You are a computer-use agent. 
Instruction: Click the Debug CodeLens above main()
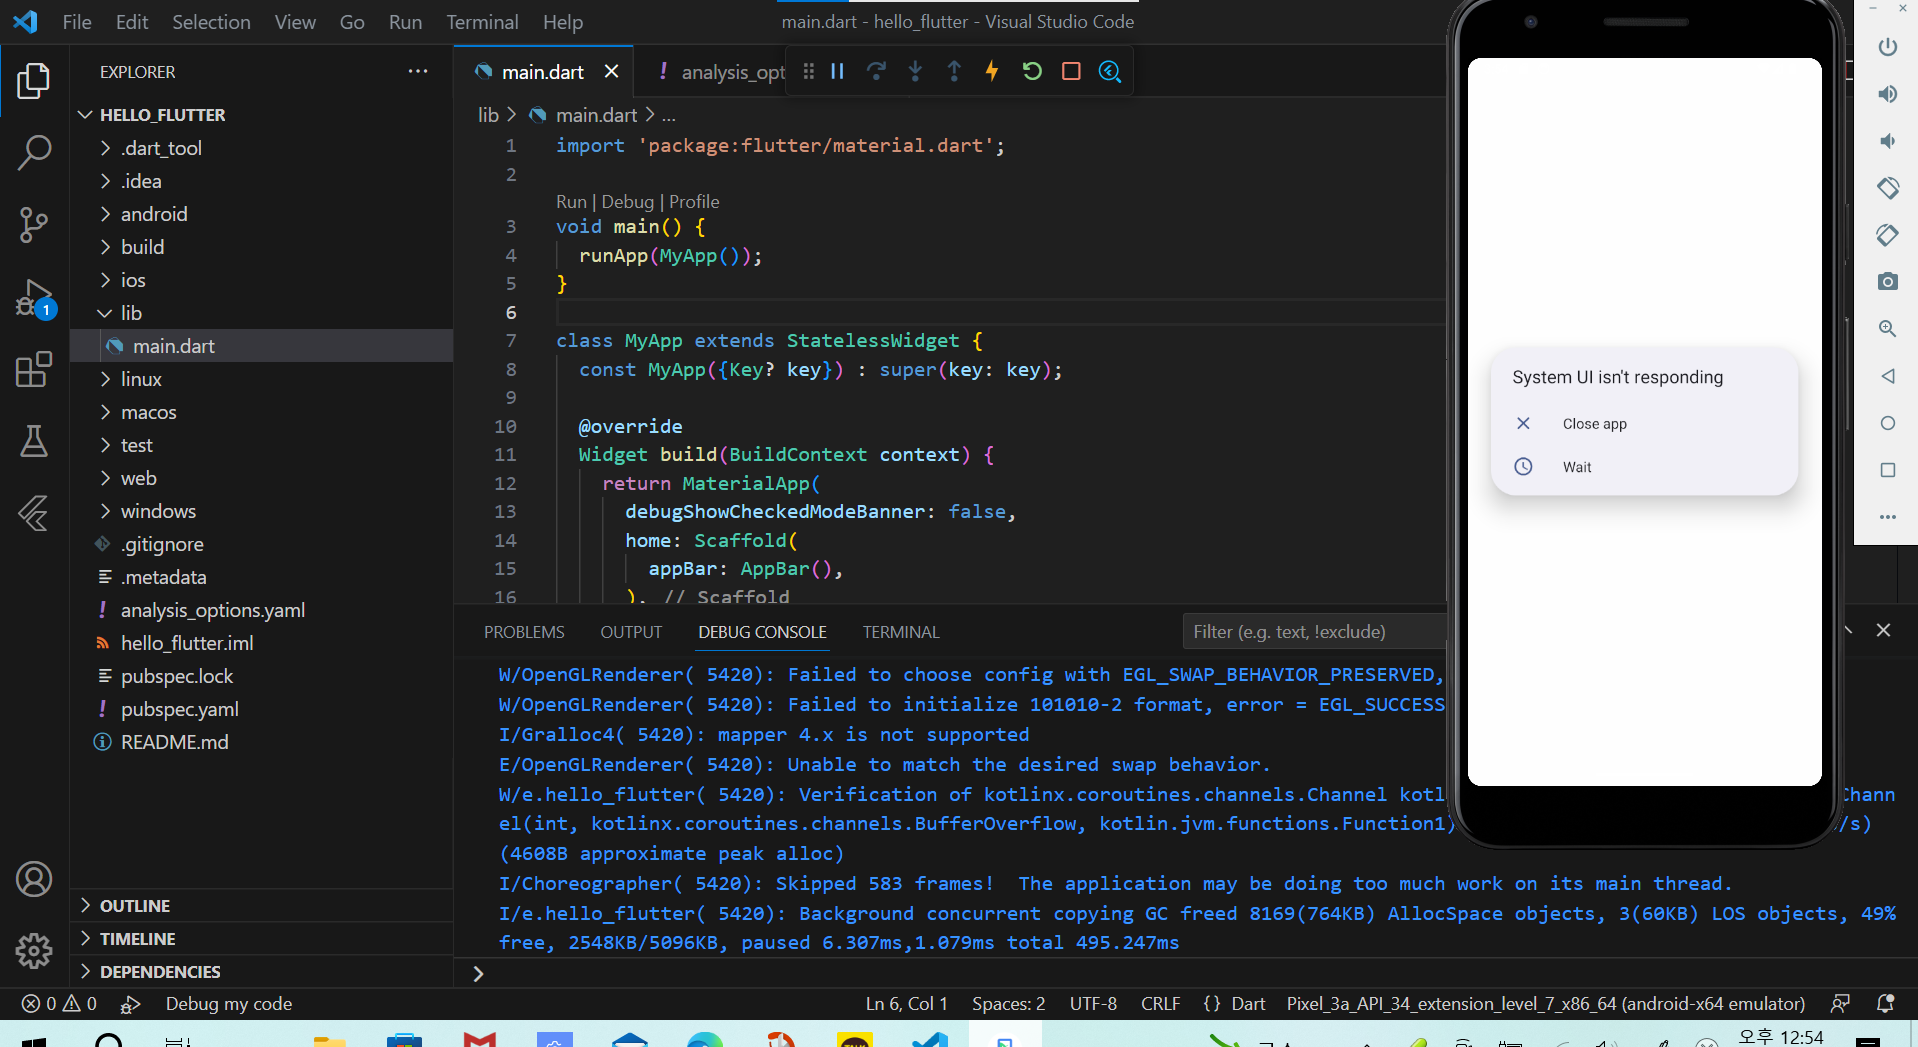(x=627, y=202)
